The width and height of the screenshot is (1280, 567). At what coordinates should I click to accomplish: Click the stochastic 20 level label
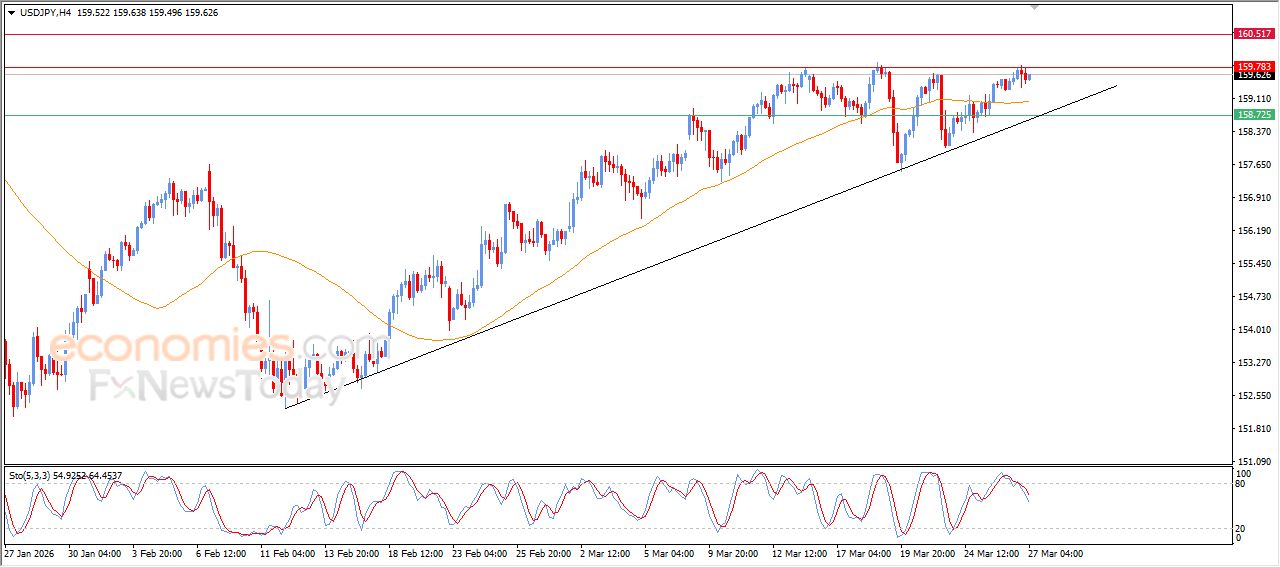pyautogui.click(x=1242, y=528)
